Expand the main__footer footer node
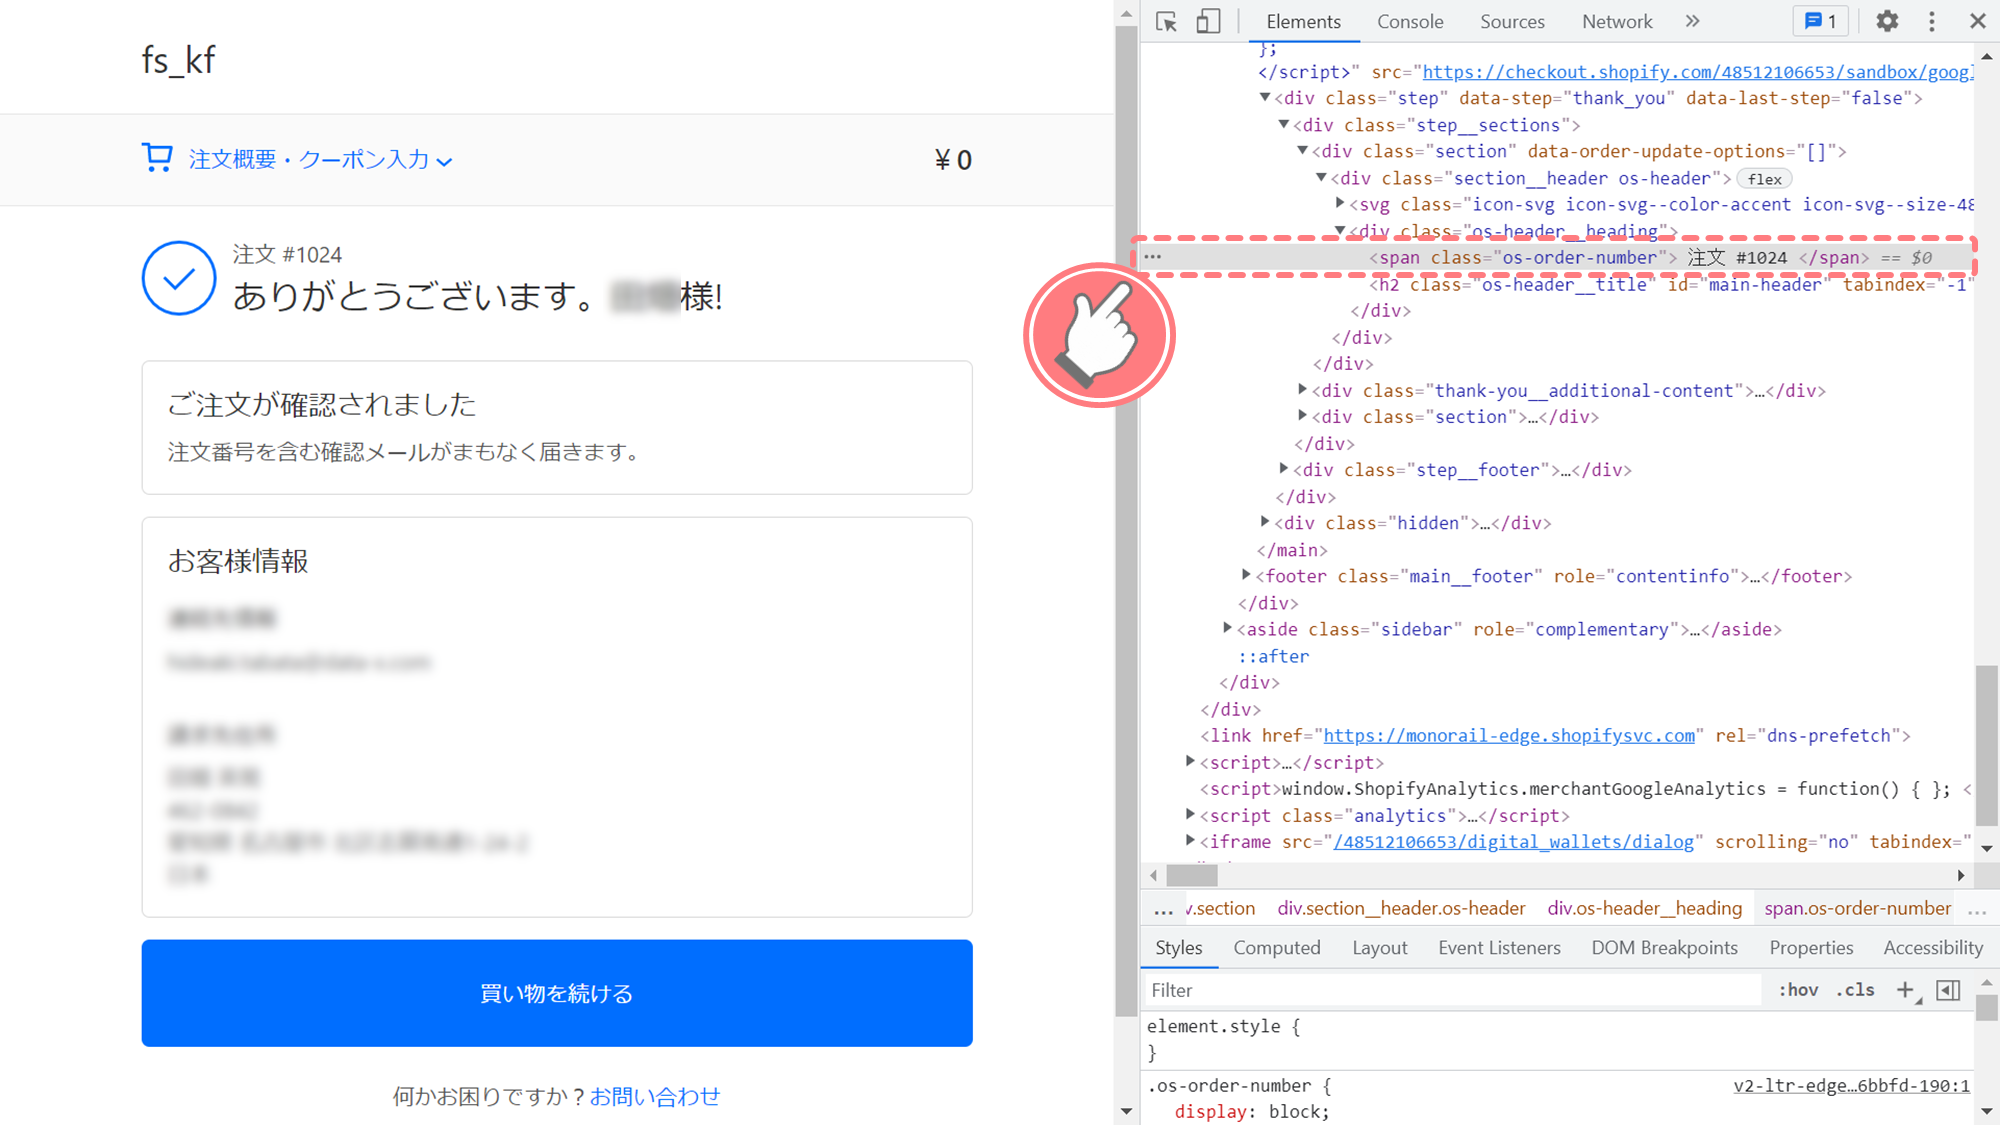The height and width of the screenshot is (1125, 2000). [x=1246, y=575]
